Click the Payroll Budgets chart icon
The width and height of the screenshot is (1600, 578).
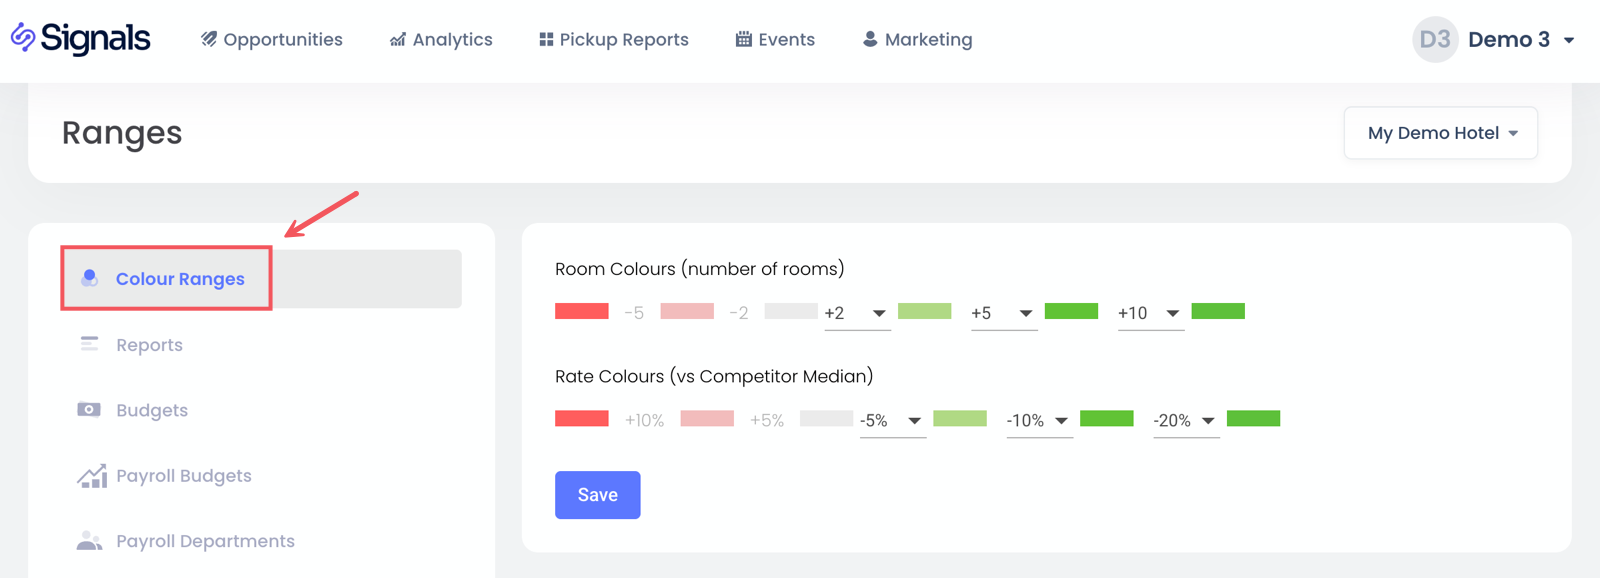click(91, 476)
